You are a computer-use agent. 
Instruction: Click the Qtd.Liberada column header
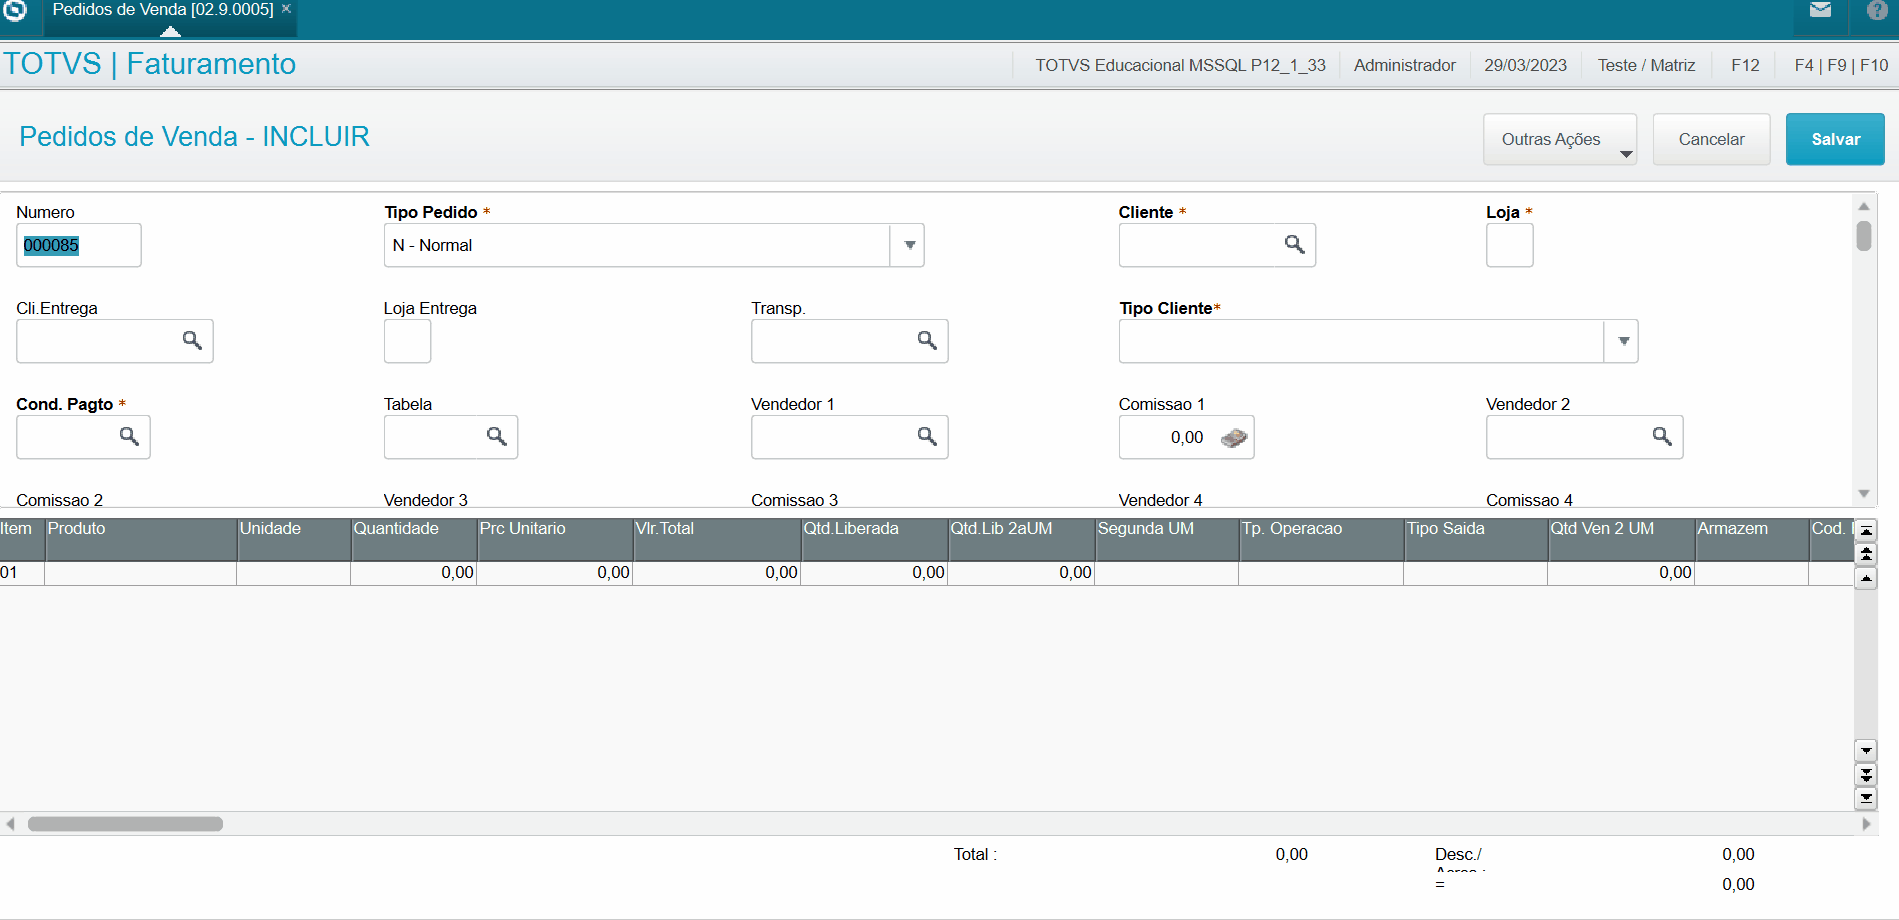[x=873, y=539]
